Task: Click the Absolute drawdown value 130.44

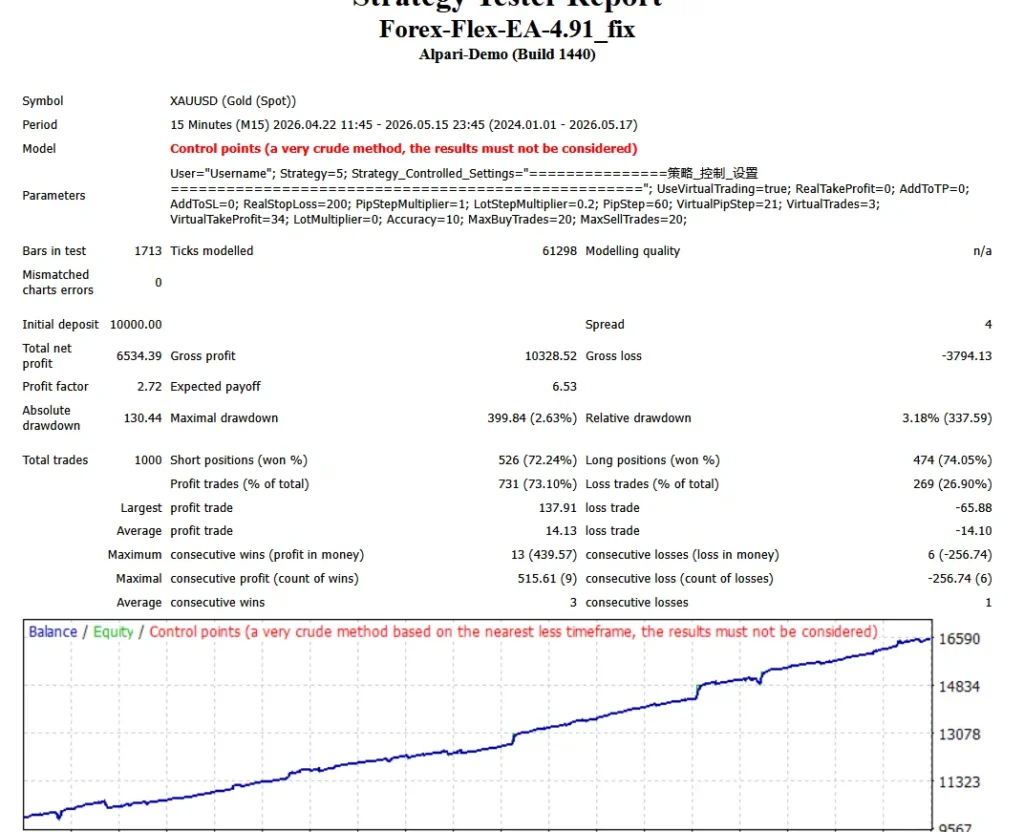Action: tap(142, 418)
